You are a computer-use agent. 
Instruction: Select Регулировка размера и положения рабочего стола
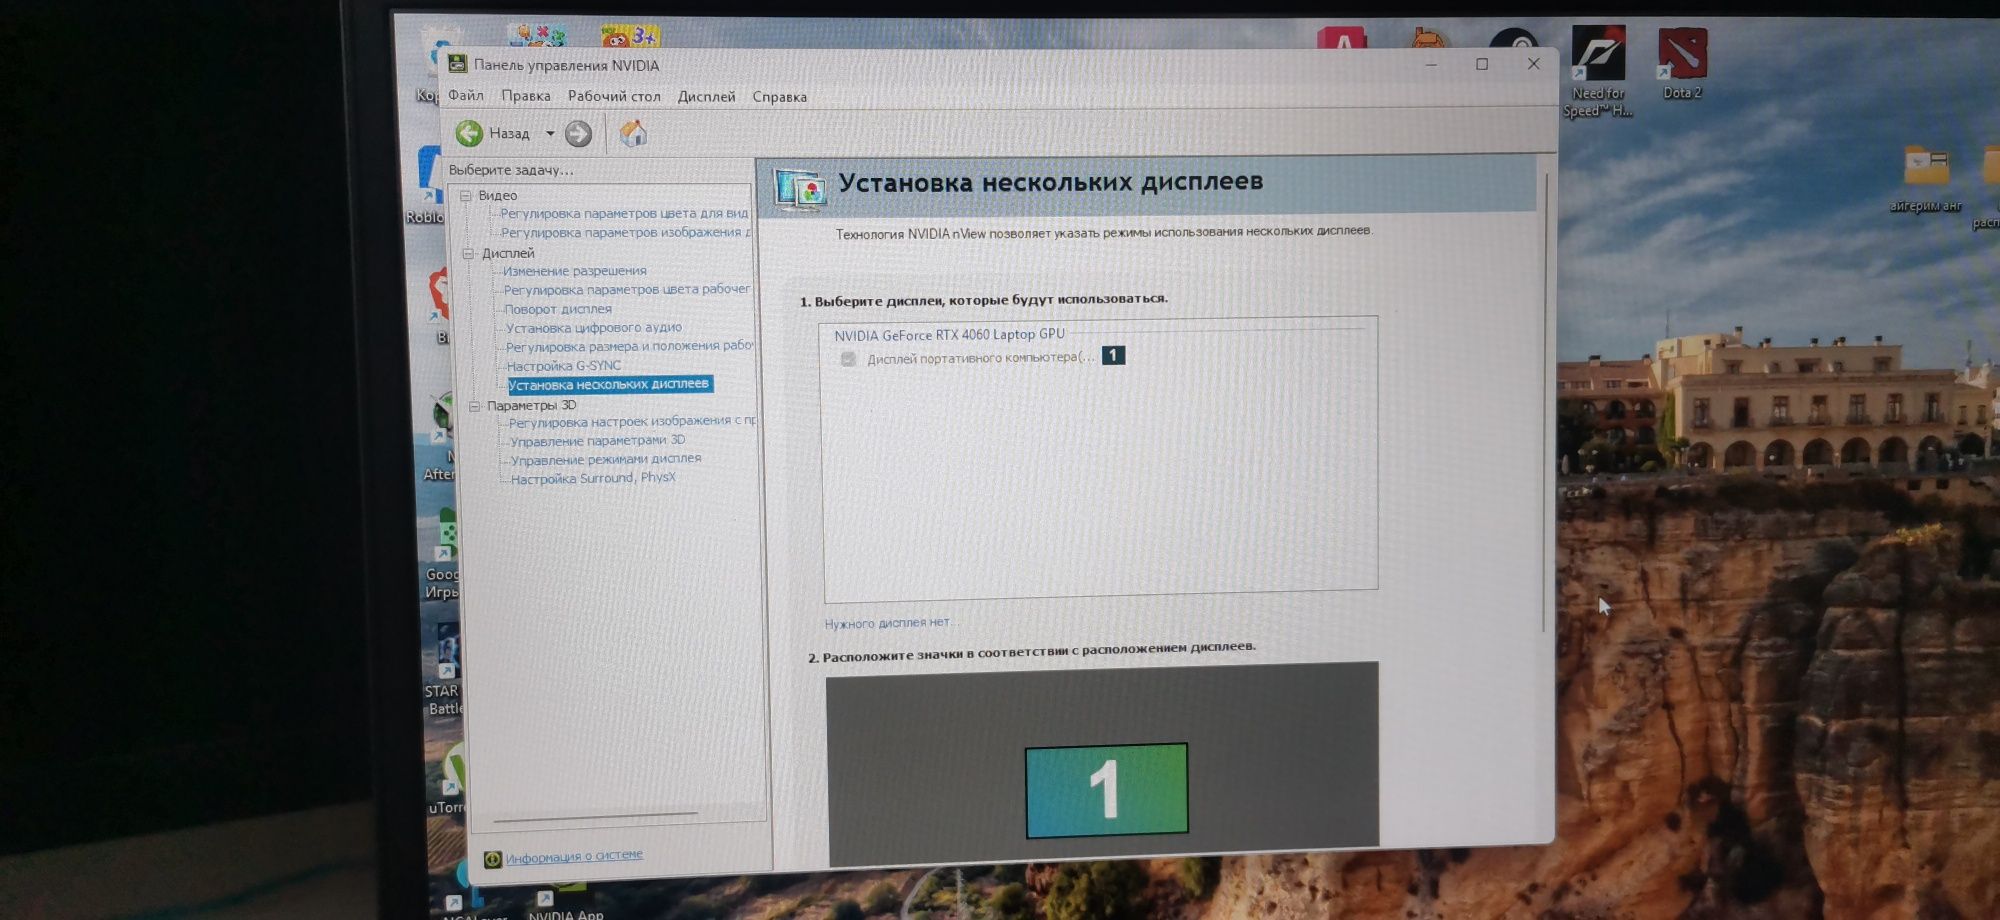pos(629,346)
